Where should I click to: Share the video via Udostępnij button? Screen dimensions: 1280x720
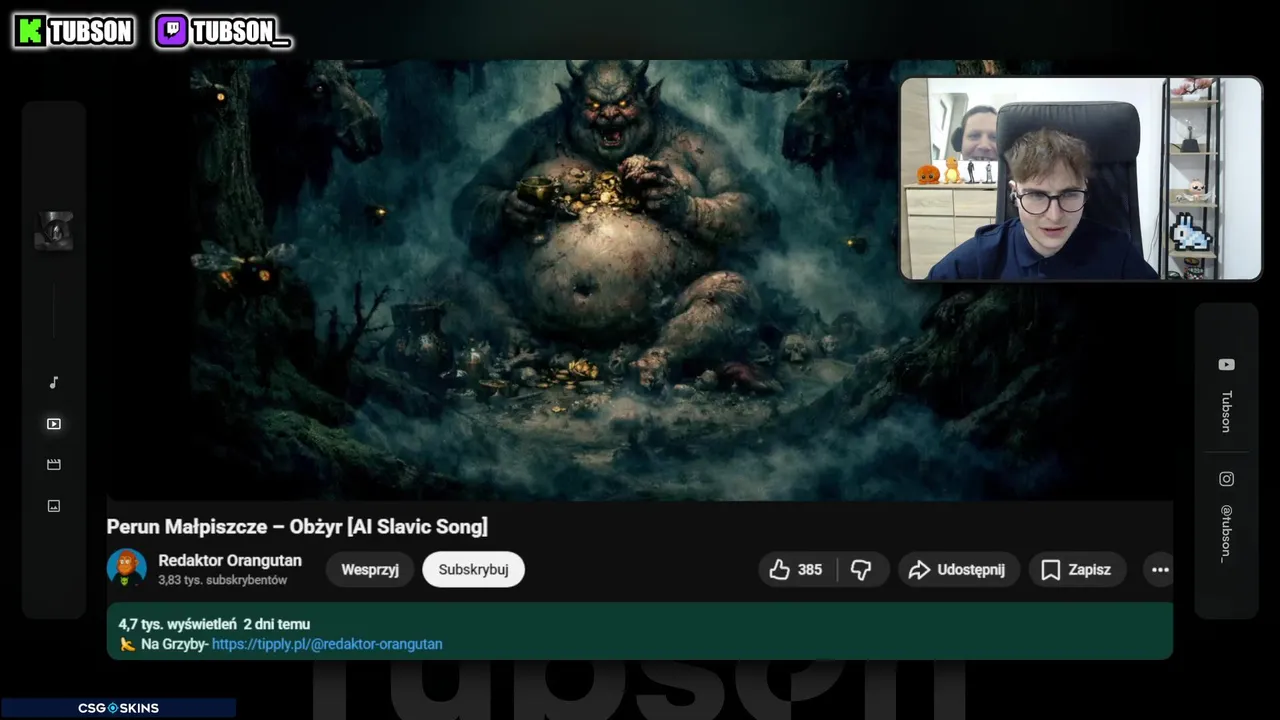click(957, 570)
